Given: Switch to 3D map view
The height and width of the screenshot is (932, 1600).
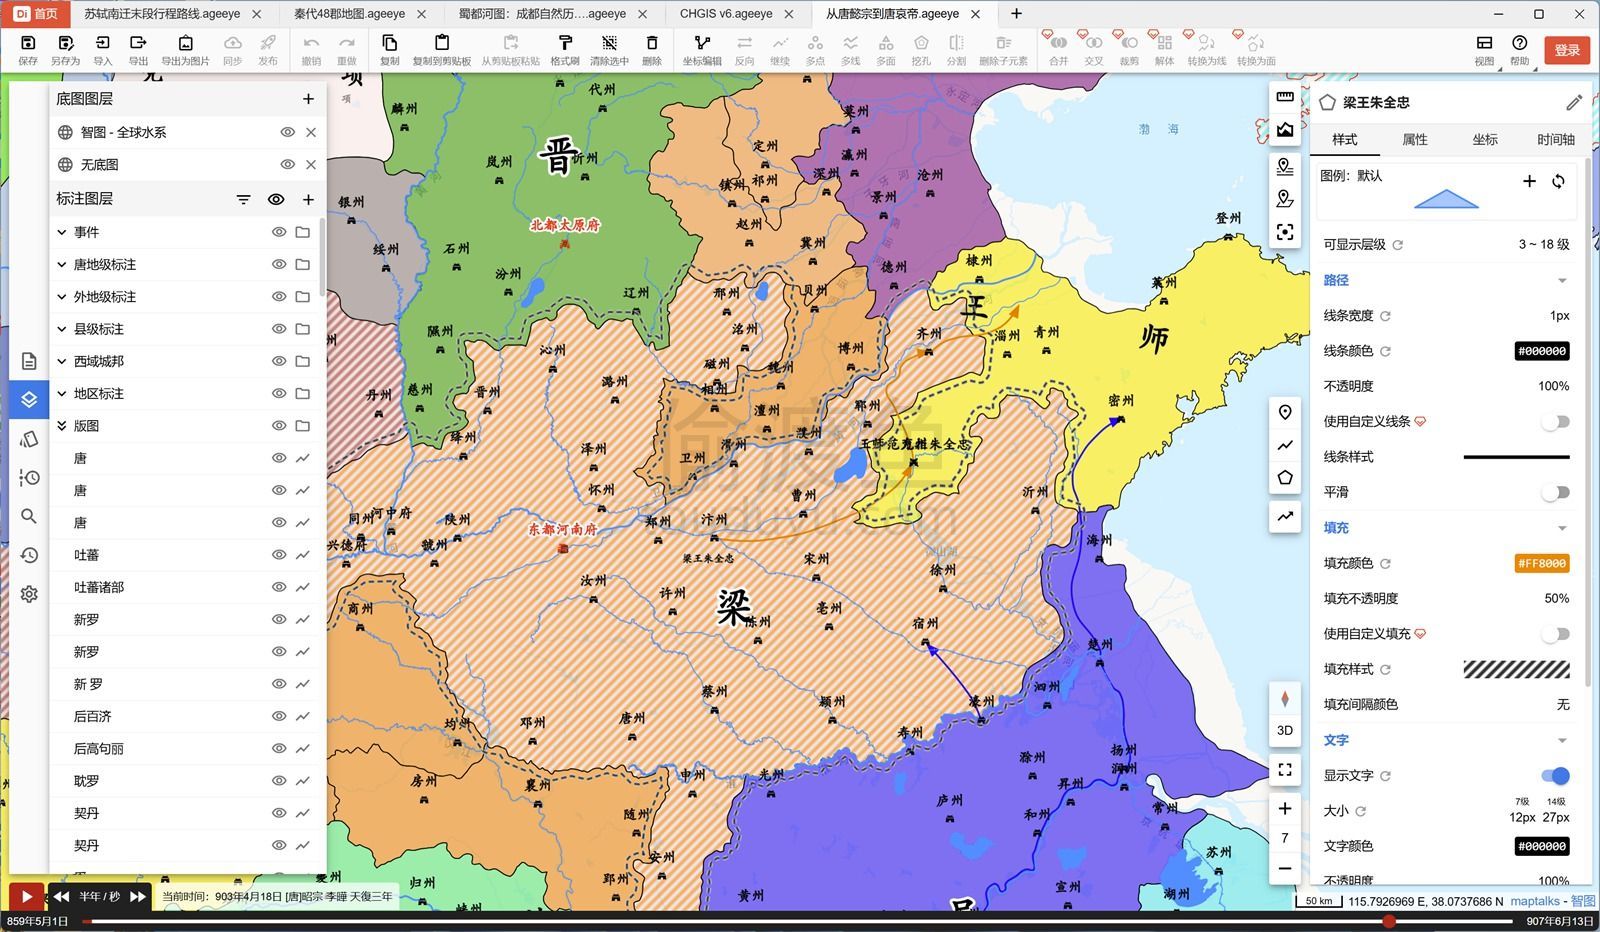Looking at the screenshot, I should coord(1285,730).
